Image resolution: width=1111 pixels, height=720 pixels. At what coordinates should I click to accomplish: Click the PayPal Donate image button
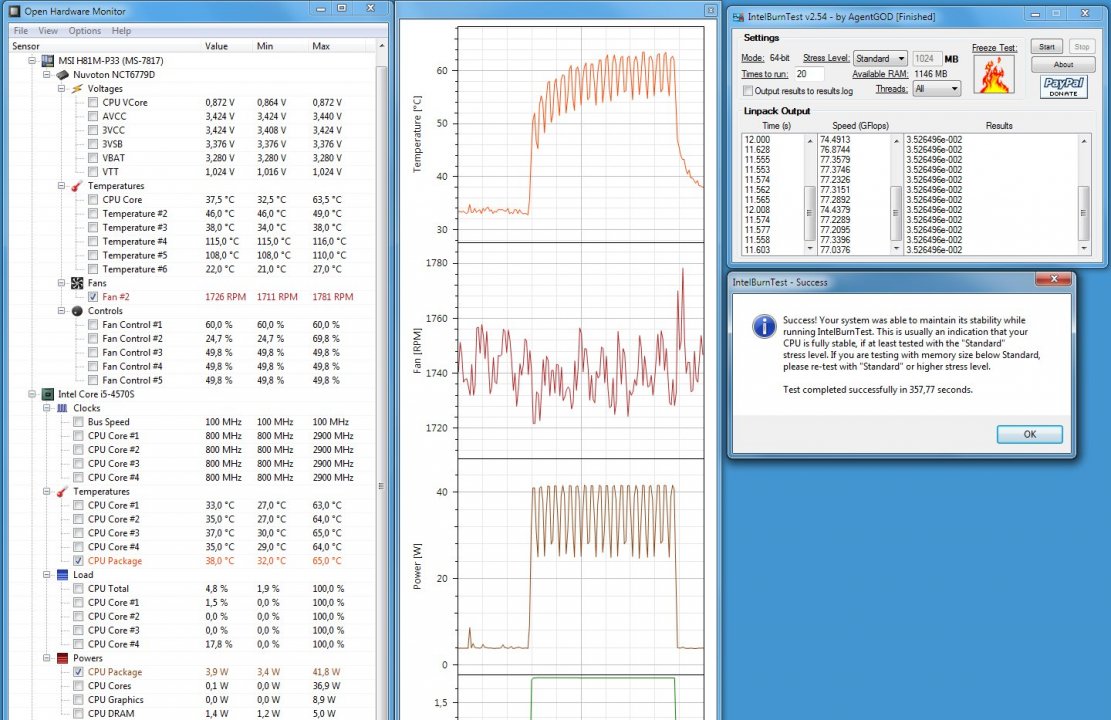click(x=1064, y=86)
